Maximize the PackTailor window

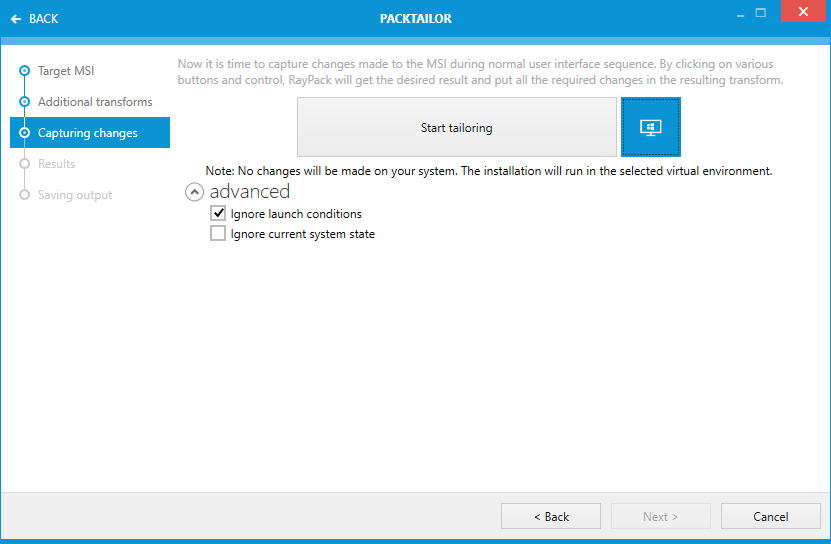pos(761,14)
